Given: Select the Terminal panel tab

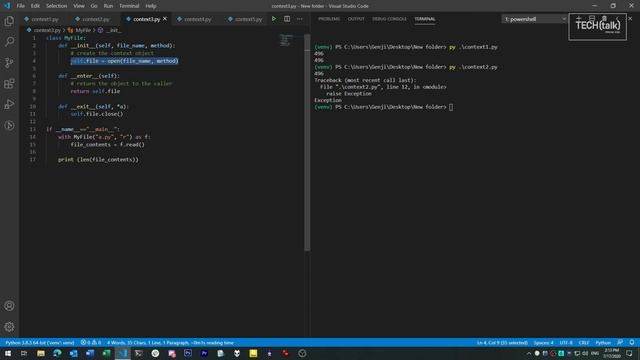Looking at the screenshot, I should [x=424, y=19].
